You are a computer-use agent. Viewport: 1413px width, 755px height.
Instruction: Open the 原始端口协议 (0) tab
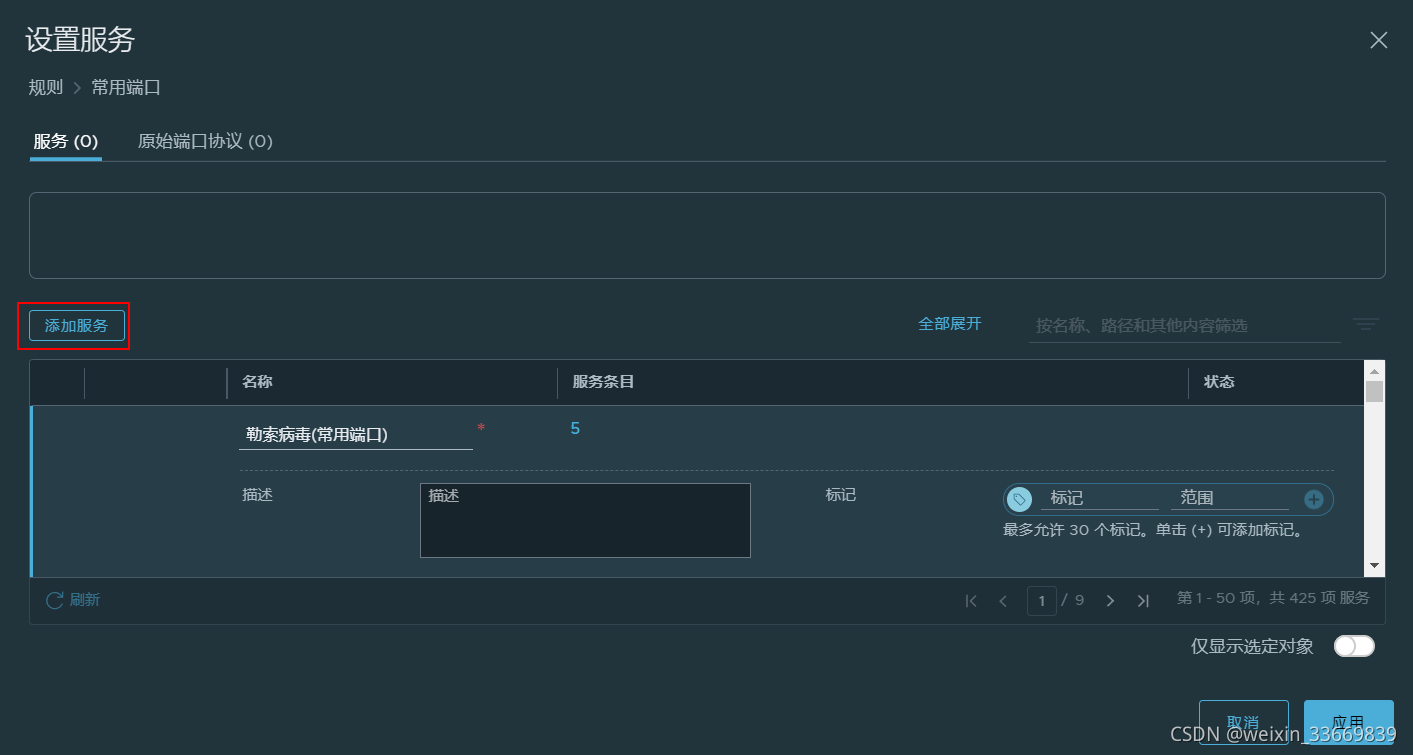(205, 141)
